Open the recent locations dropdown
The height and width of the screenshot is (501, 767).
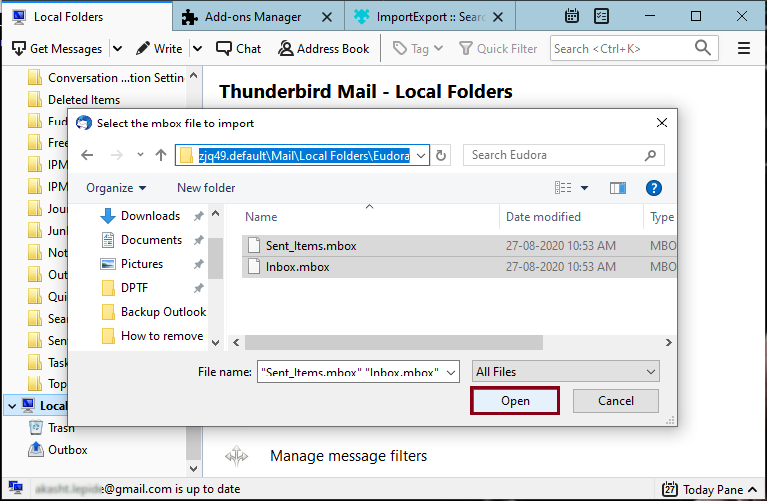coord(140,155)
